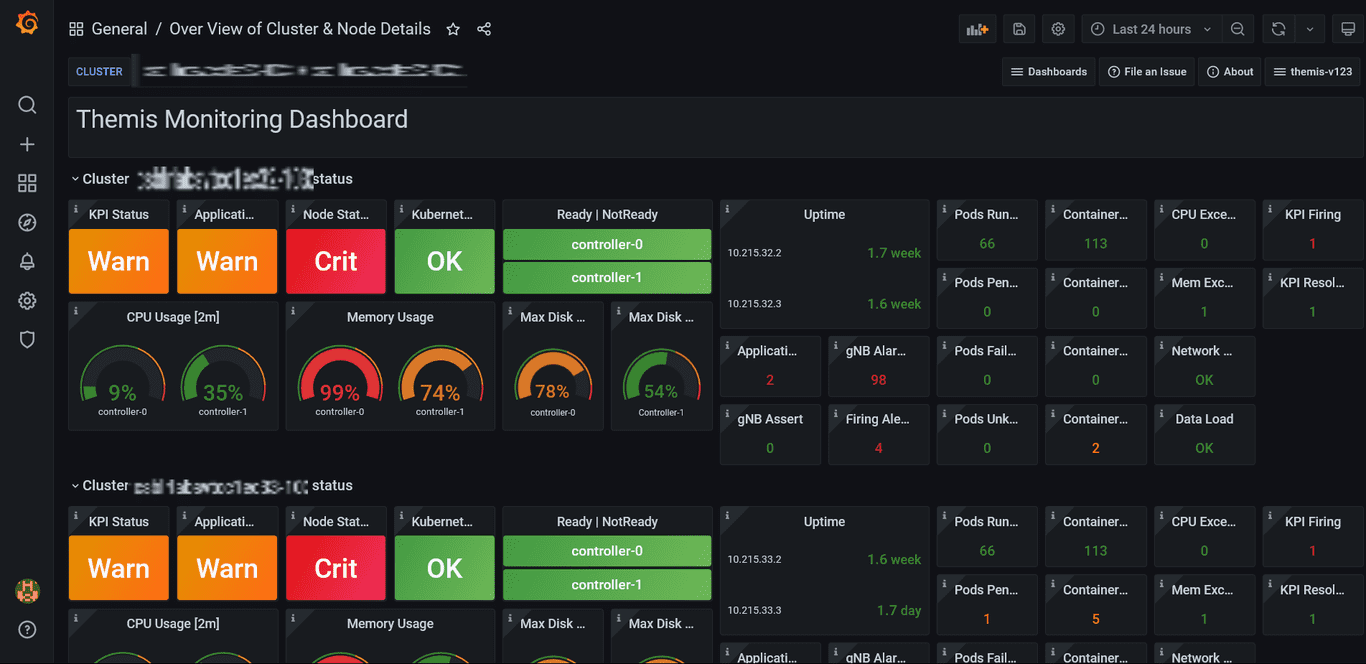Open first Ready | NotReady panel title menu
Image resolution: width=1366 pixels, height=664 pixels.
coord(607,214)
